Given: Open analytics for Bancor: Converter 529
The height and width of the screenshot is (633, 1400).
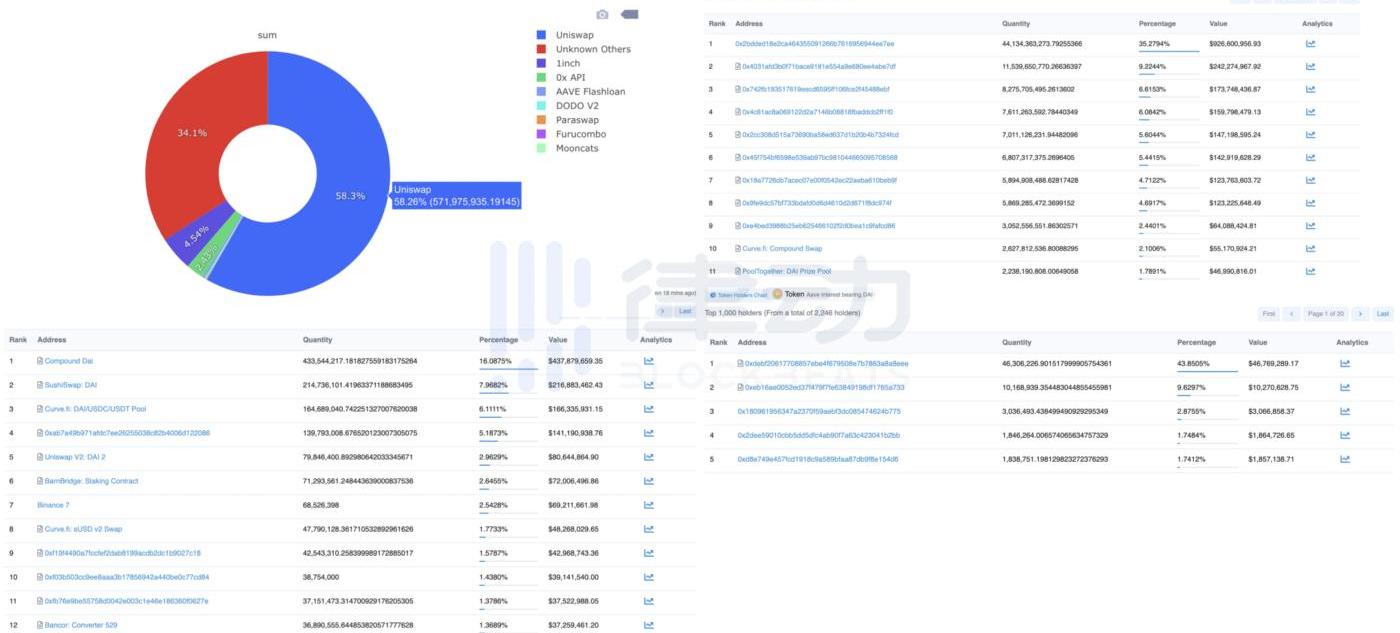Looking at the screenshot, I should (648, 625).
